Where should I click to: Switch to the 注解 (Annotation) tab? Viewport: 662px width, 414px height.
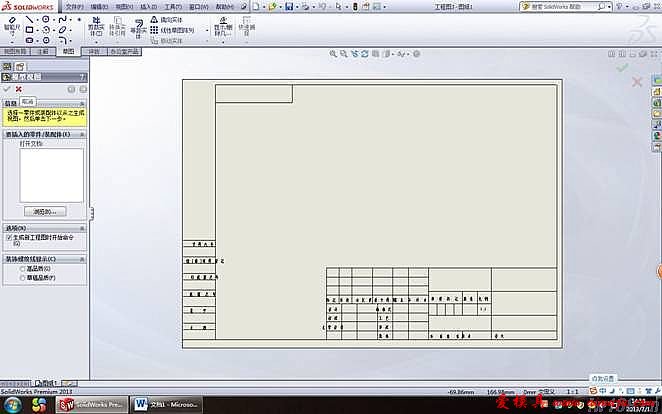pyautogui.click(x=43, y=50)
